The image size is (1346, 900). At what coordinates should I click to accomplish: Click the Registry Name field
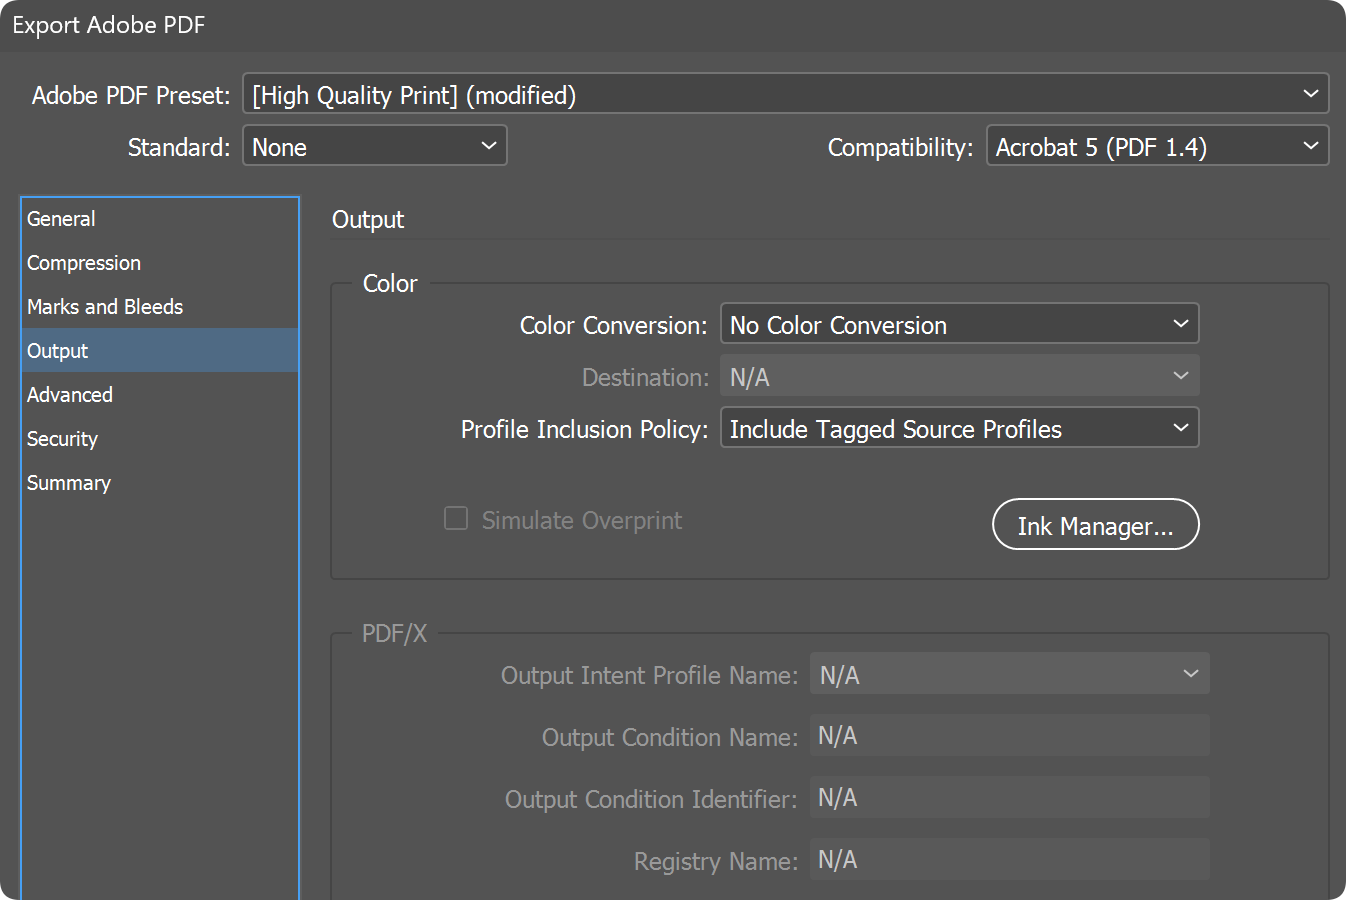coord(1010,860)
